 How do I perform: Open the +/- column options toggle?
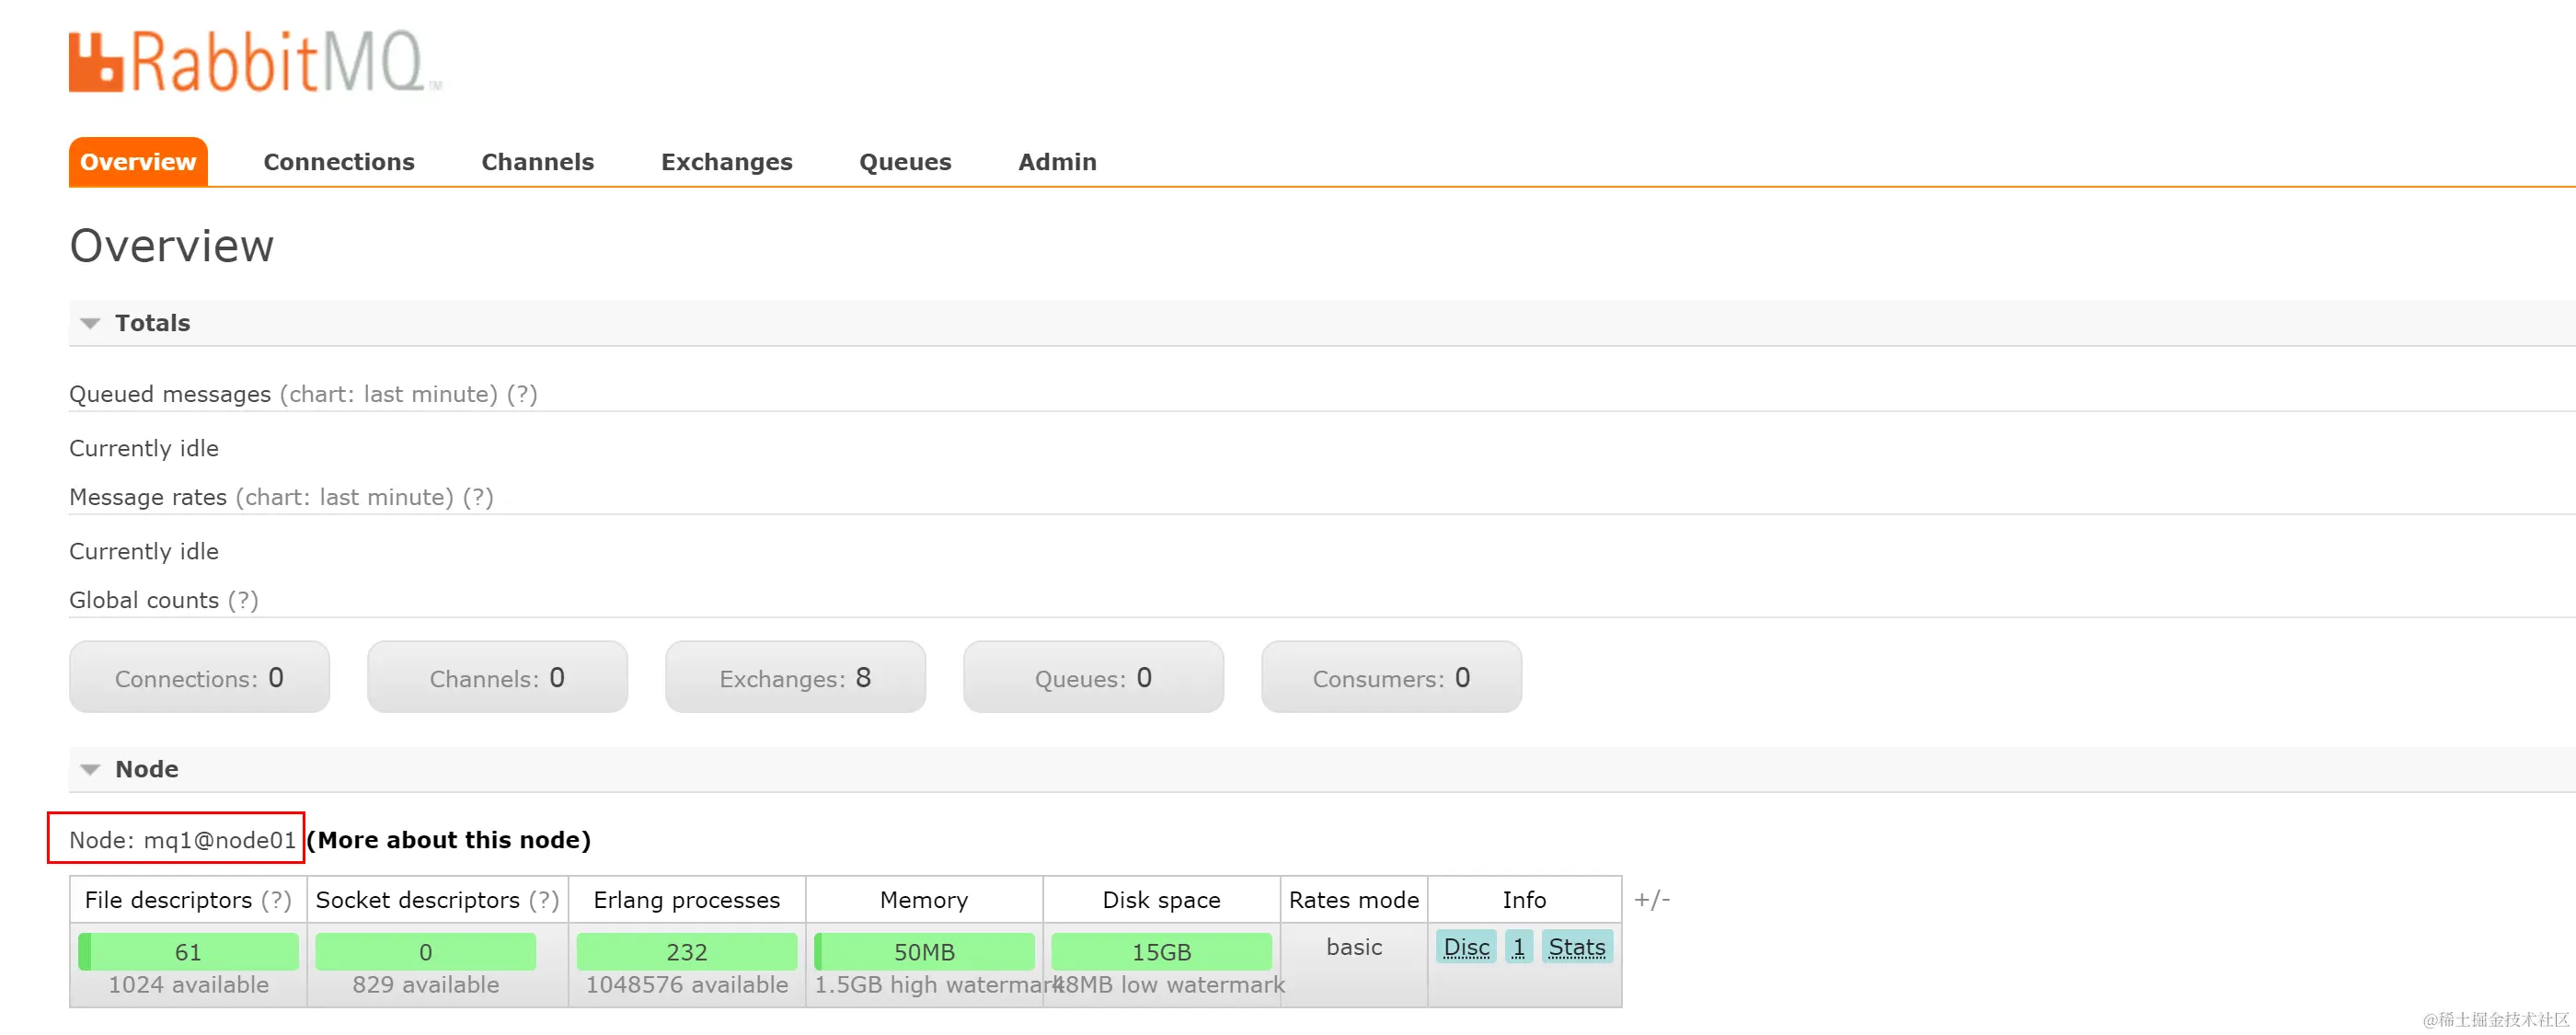[1651, 901]
